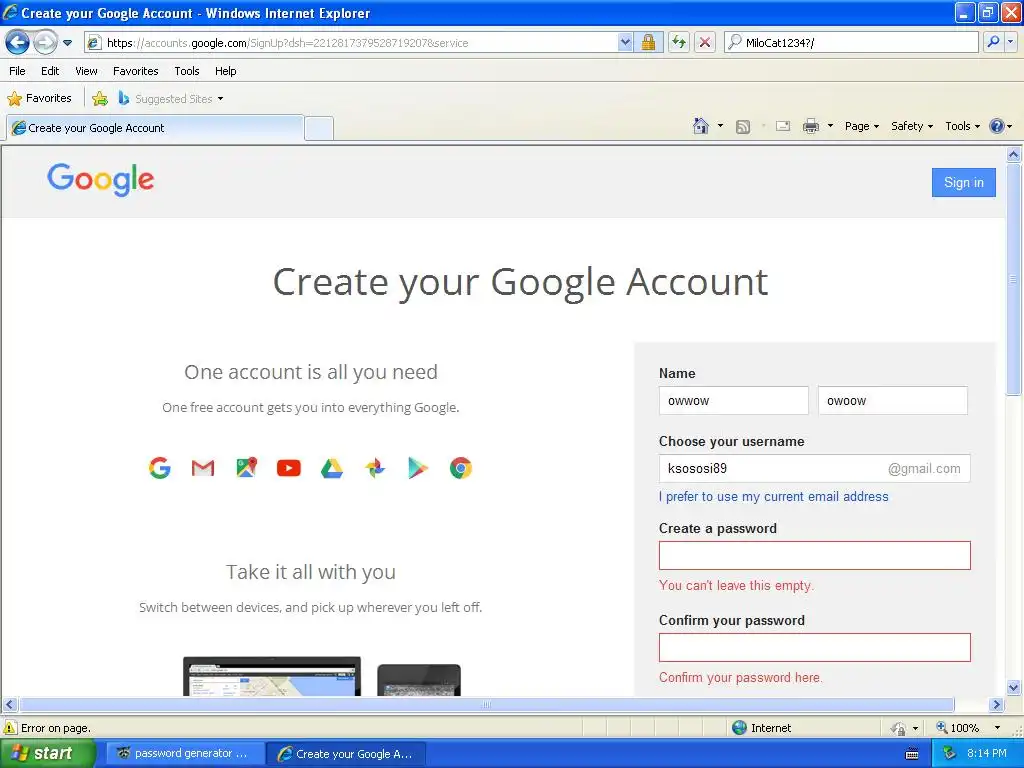Switch to password generator taskbar window
Viewport: 1024px width, 768px height.
[185, 754]
